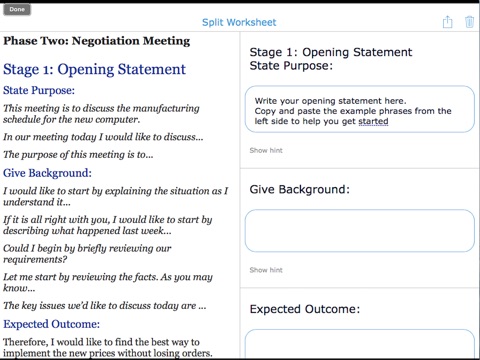Focus the Give Background text box
480x360 pixels.
click(360, 230)
